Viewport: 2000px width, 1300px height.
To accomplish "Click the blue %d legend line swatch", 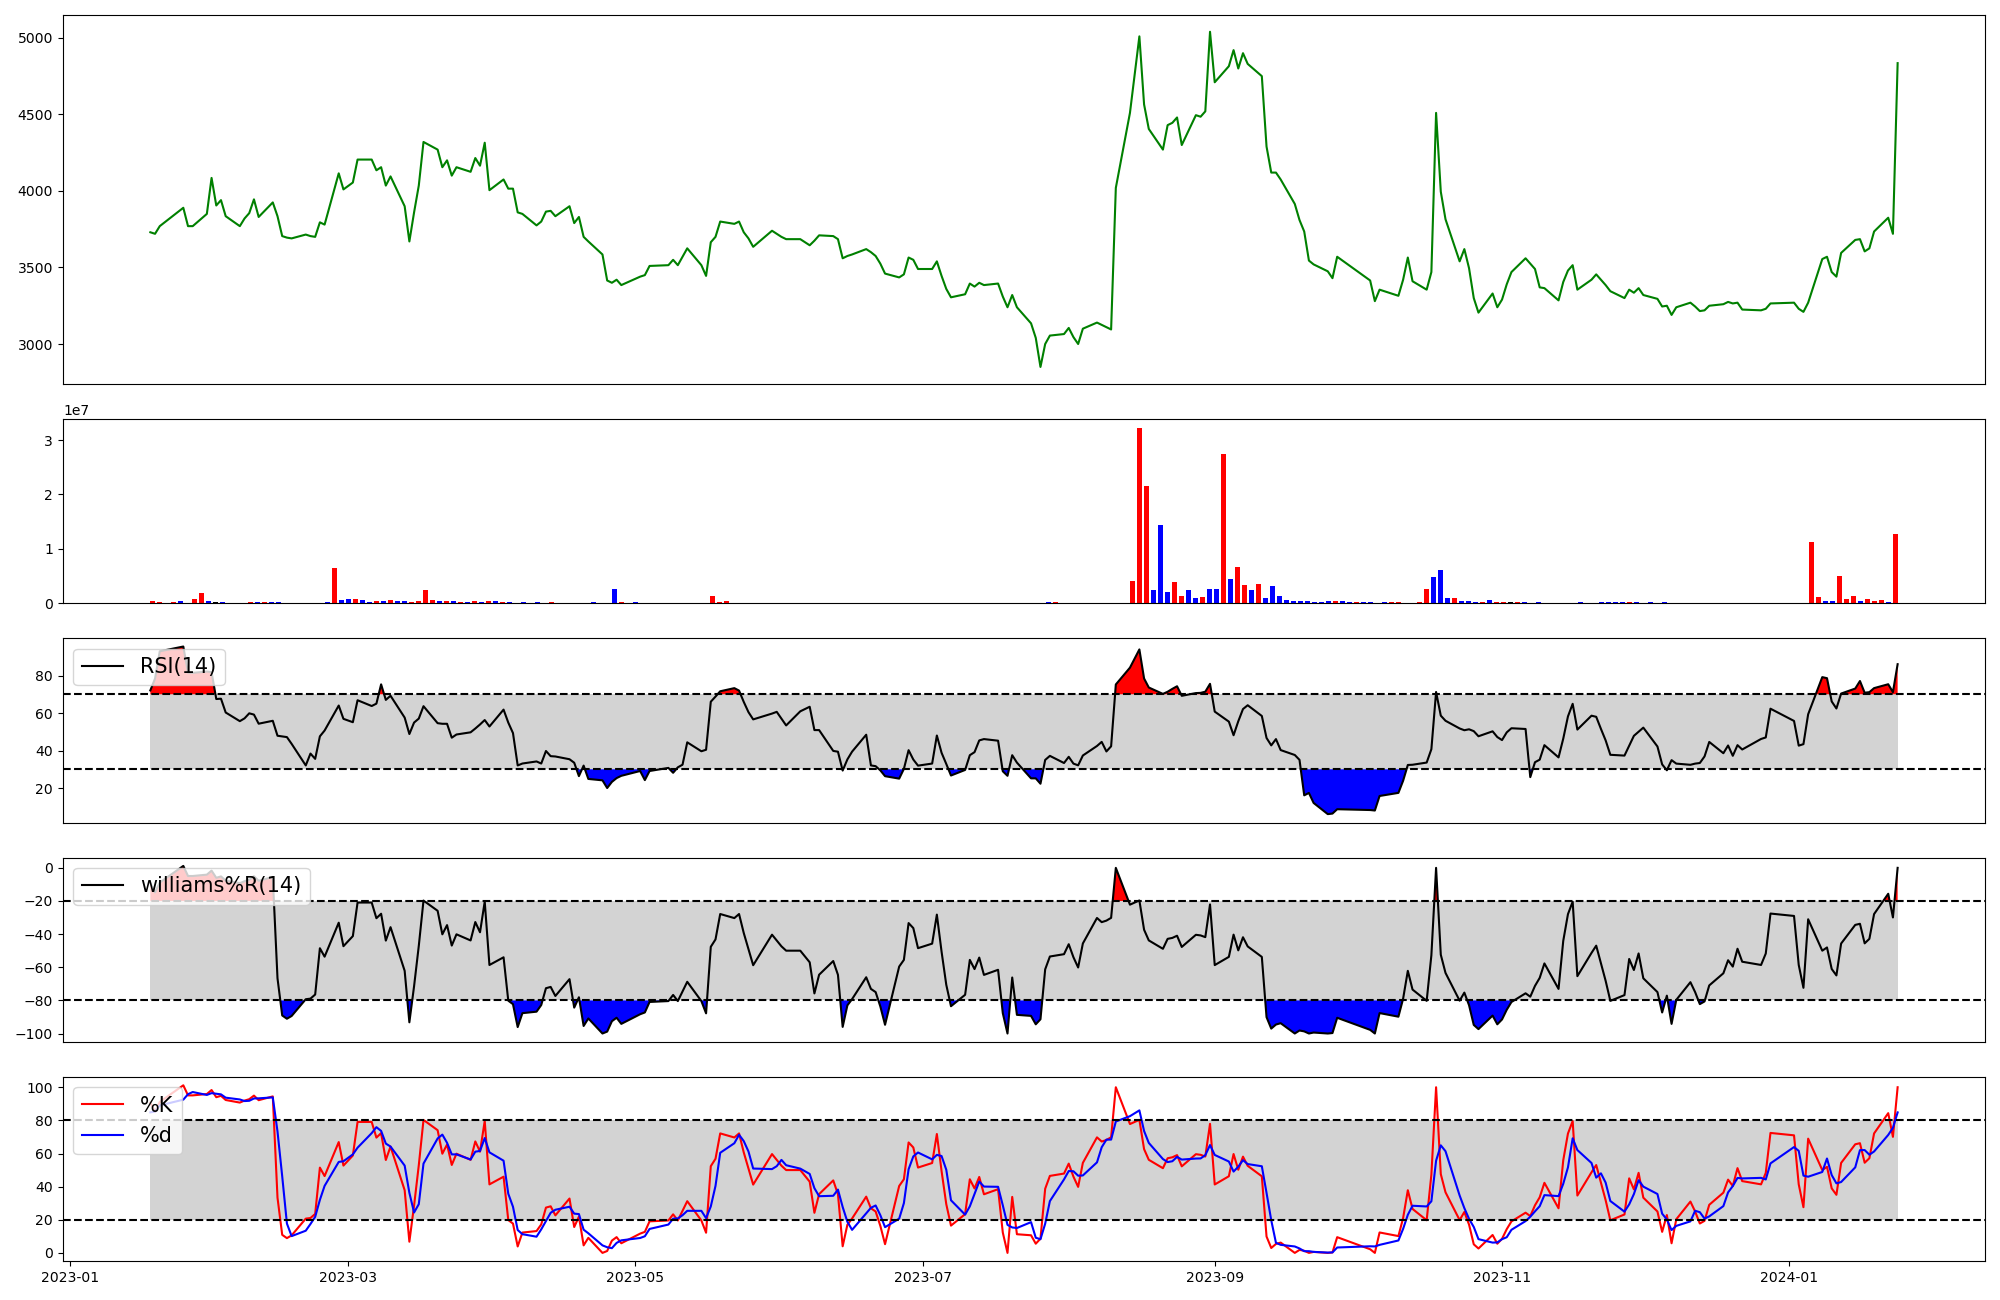I will tap(103, 1135).
